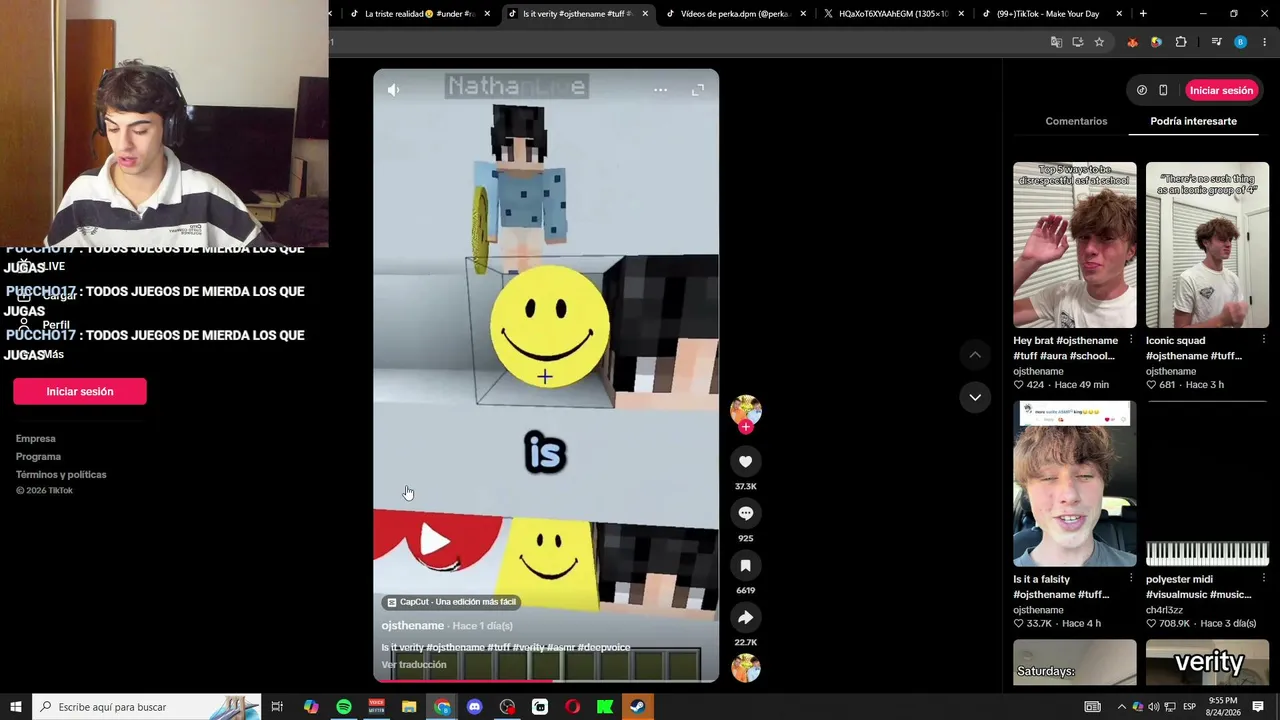
Task: Open the Opera browser taskbar icon
Action: (572, 707)
